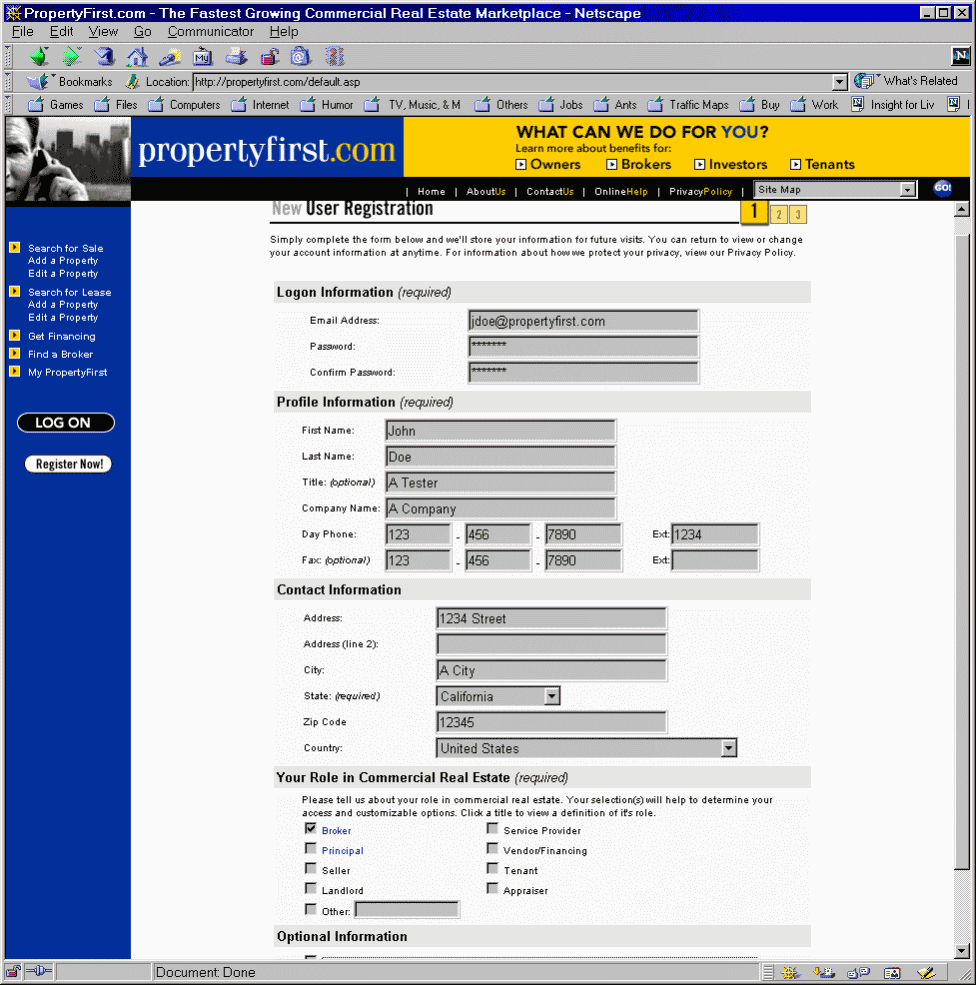Screen dimensions: 976x985
Task: Click the Reload page toolbar icon
Action: point(105,57)
